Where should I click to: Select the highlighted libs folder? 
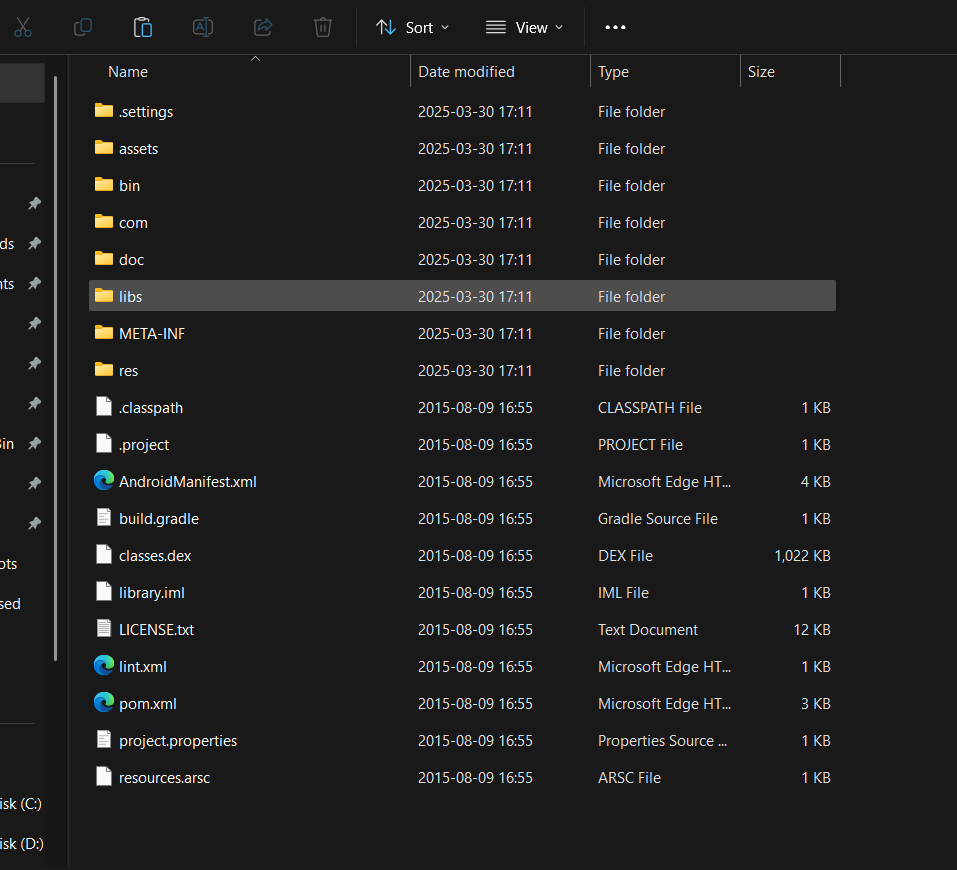tap(130, 296)
